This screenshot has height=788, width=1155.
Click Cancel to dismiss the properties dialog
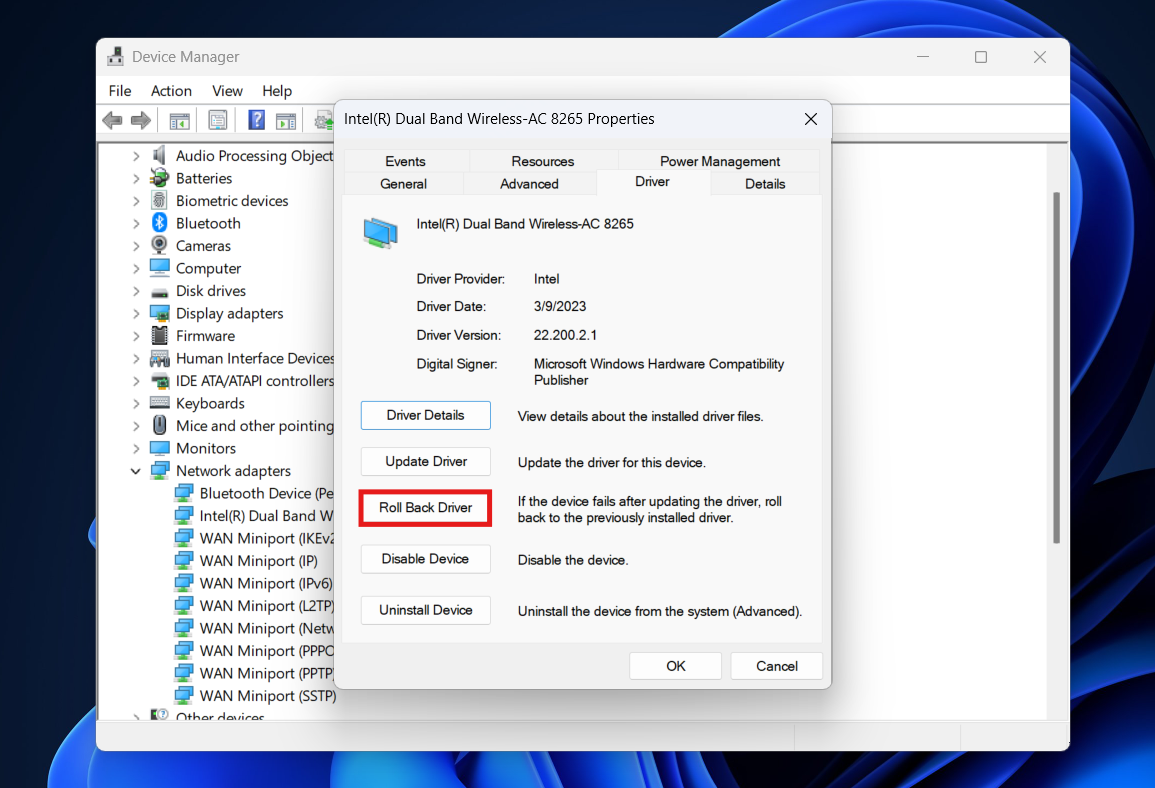777,666
